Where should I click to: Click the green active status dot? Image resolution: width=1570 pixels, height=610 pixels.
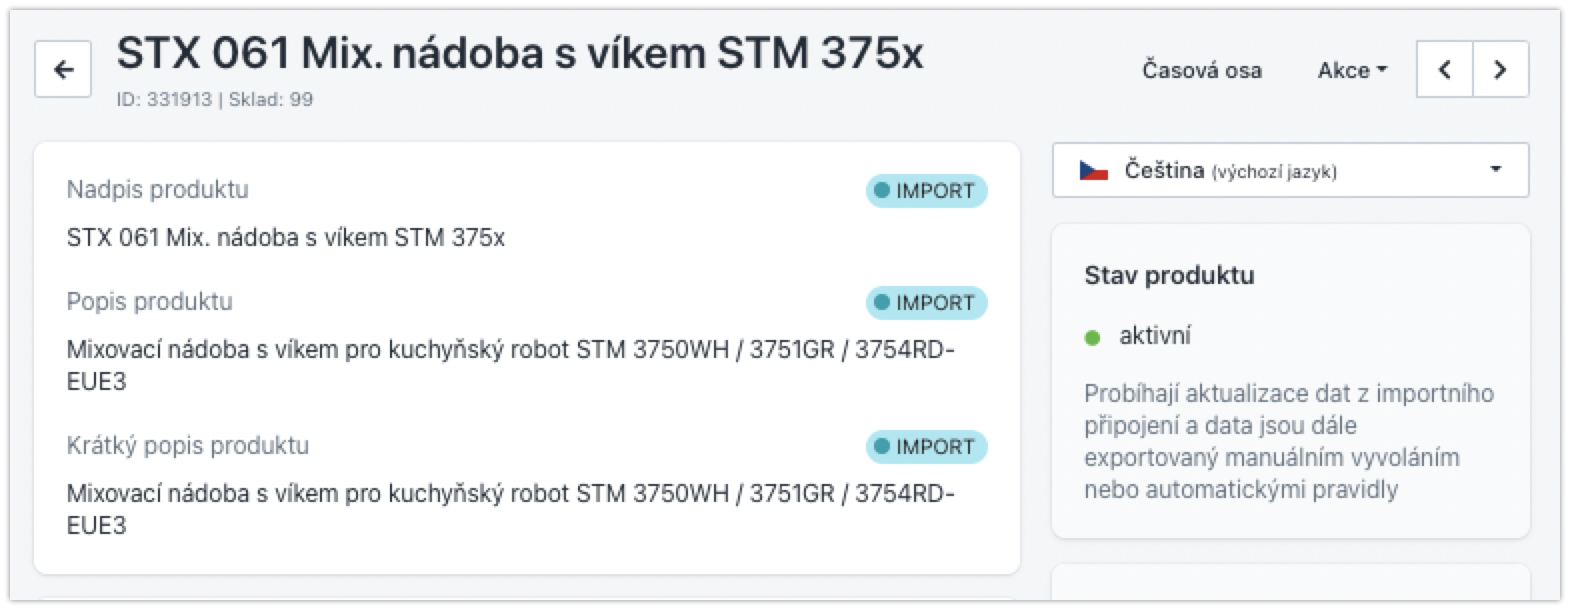tap(1092, 338)
